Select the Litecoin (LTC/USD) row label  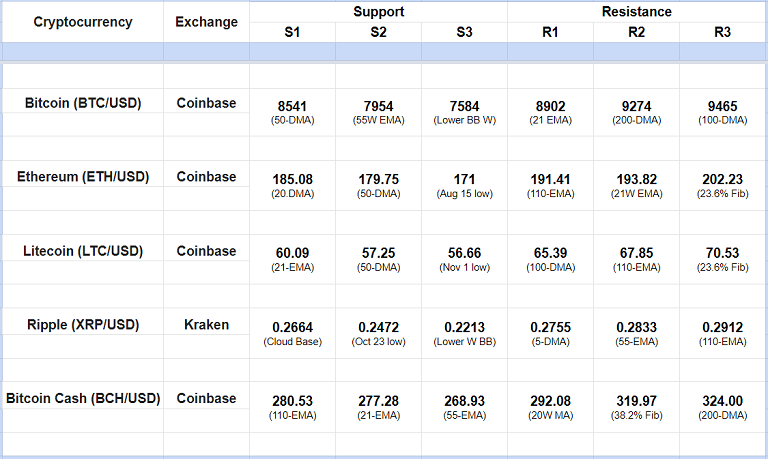coord(82,251)
